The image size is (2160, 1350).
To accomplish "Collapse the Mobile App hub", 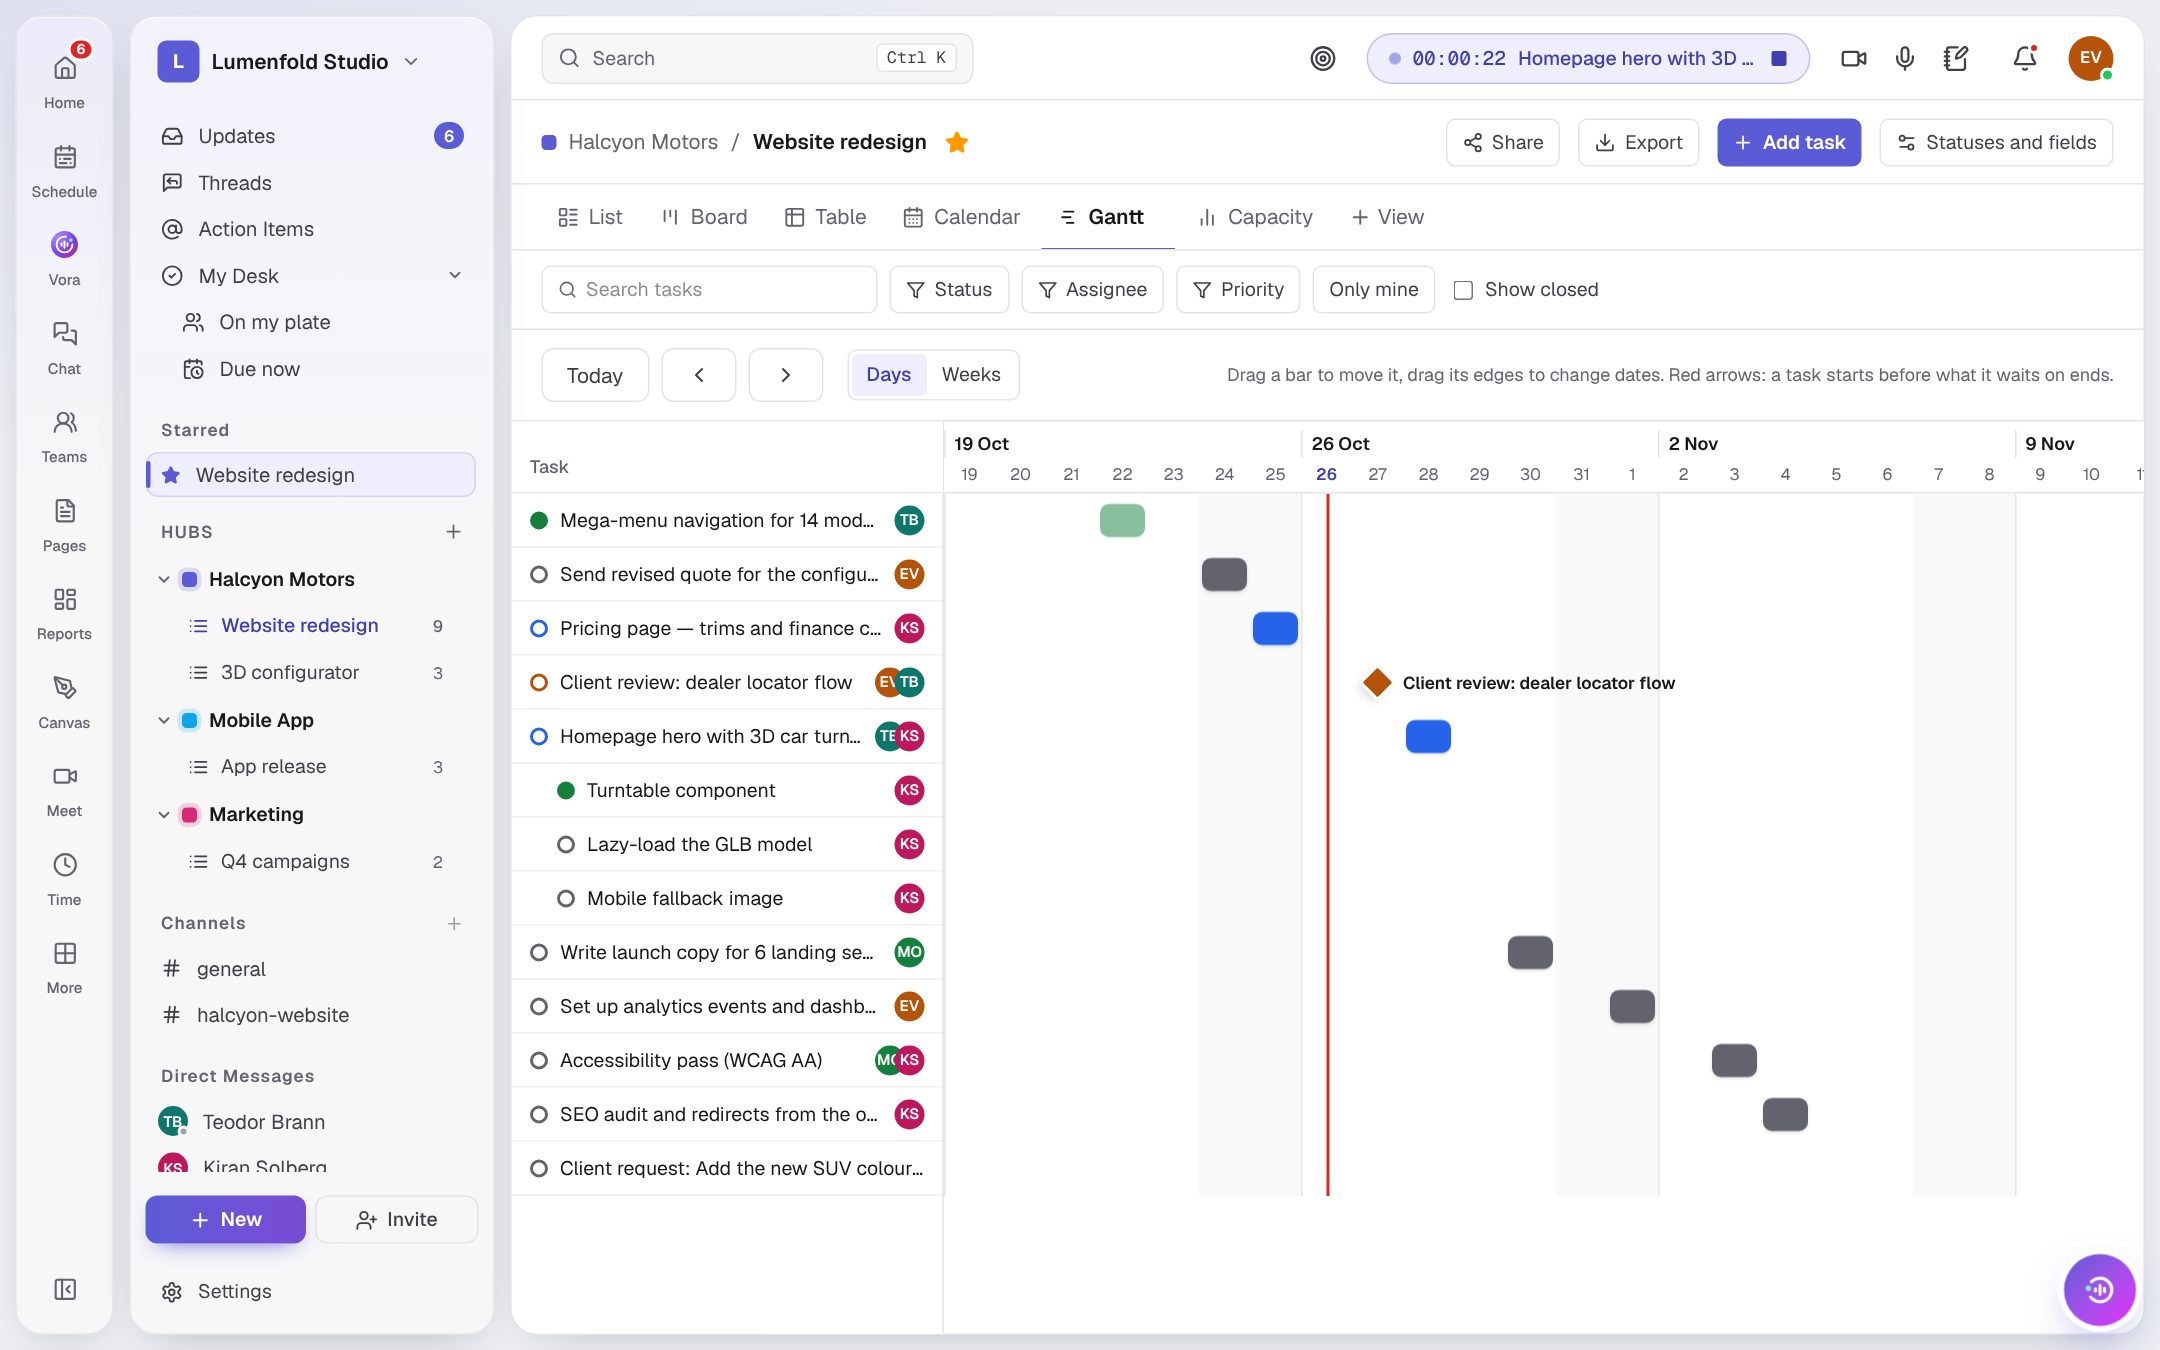I will (164, 720).
